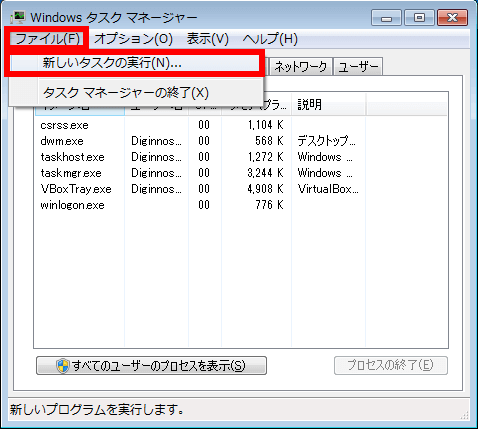Click memory value 1,272 K
The image size is (478, 429).
pyautogui.click(x=266, y=157)
